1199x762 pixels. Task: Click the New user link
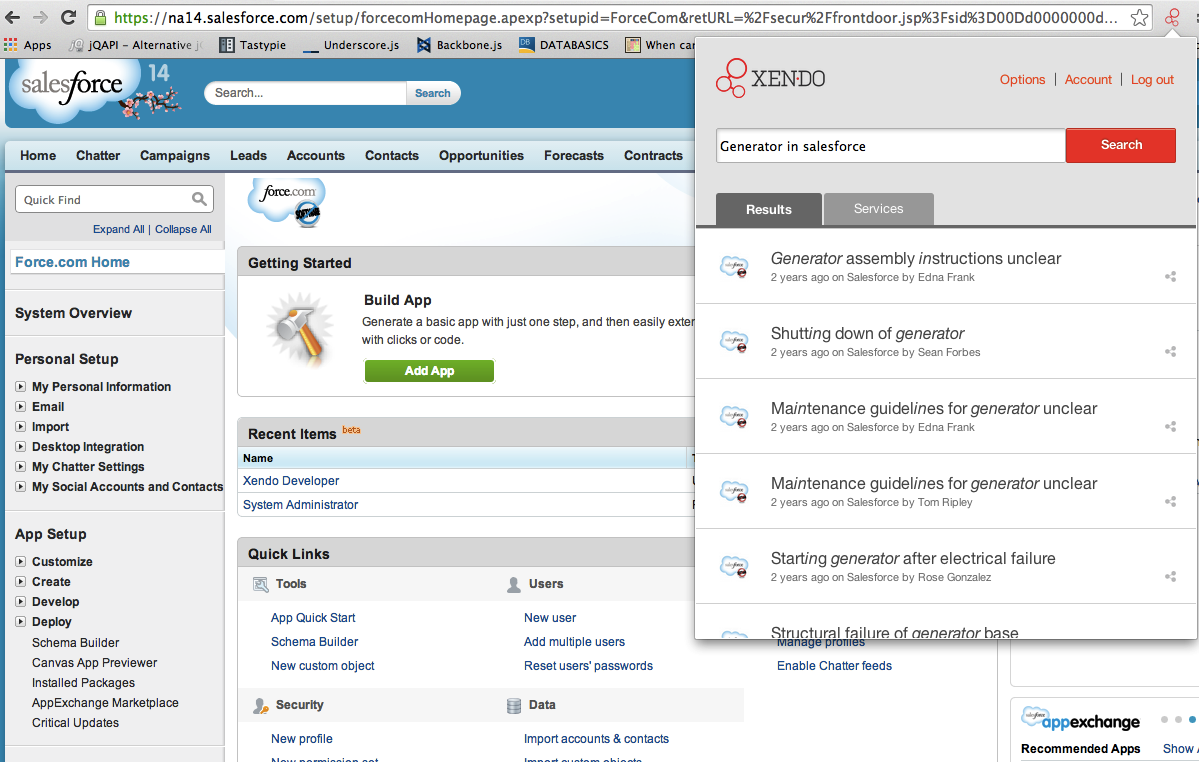tap(550, 618)
